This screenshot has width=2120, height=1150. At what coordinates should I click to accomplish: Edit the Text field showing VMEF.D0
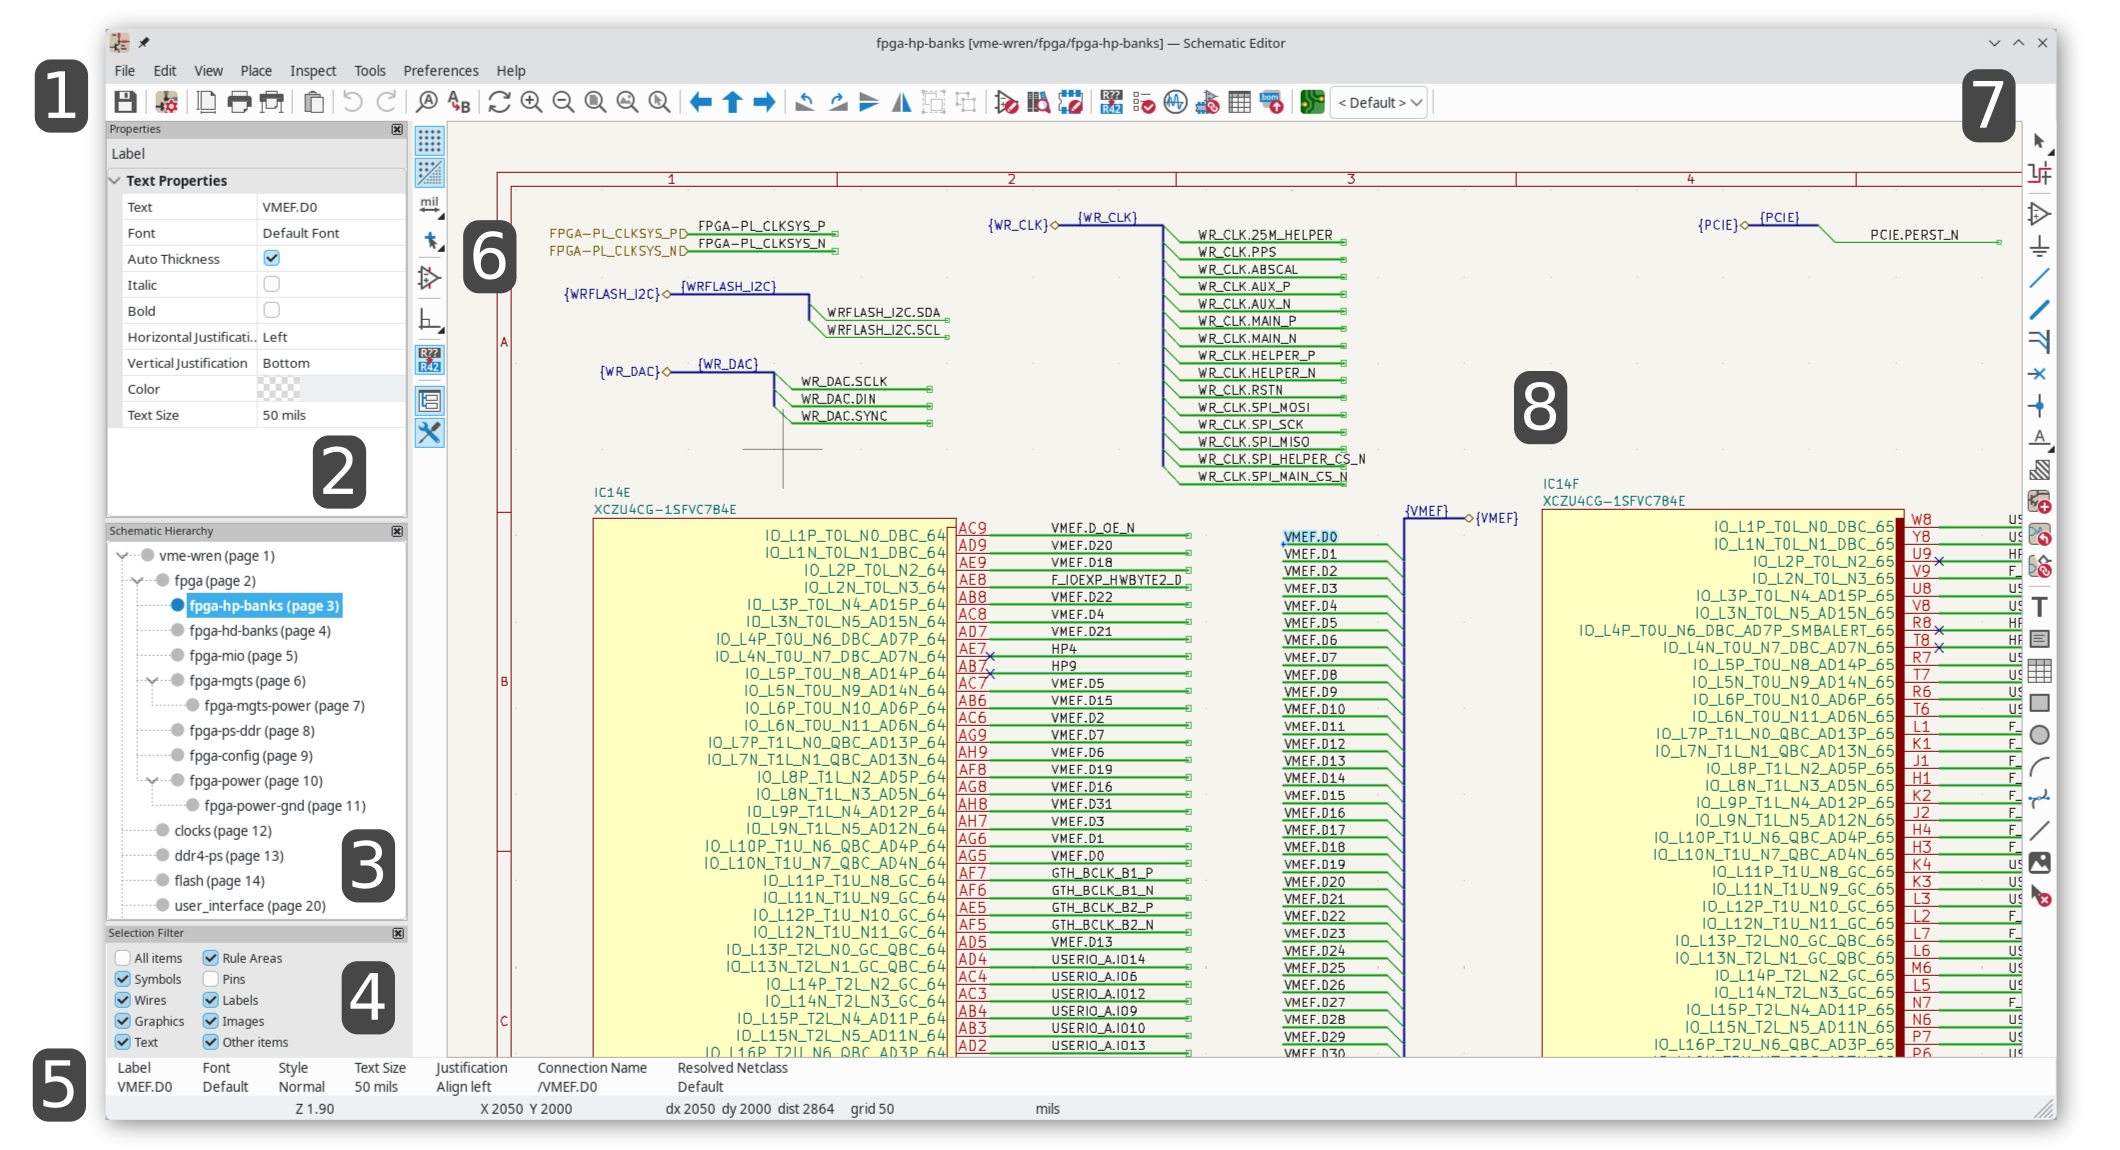[330, 207]
